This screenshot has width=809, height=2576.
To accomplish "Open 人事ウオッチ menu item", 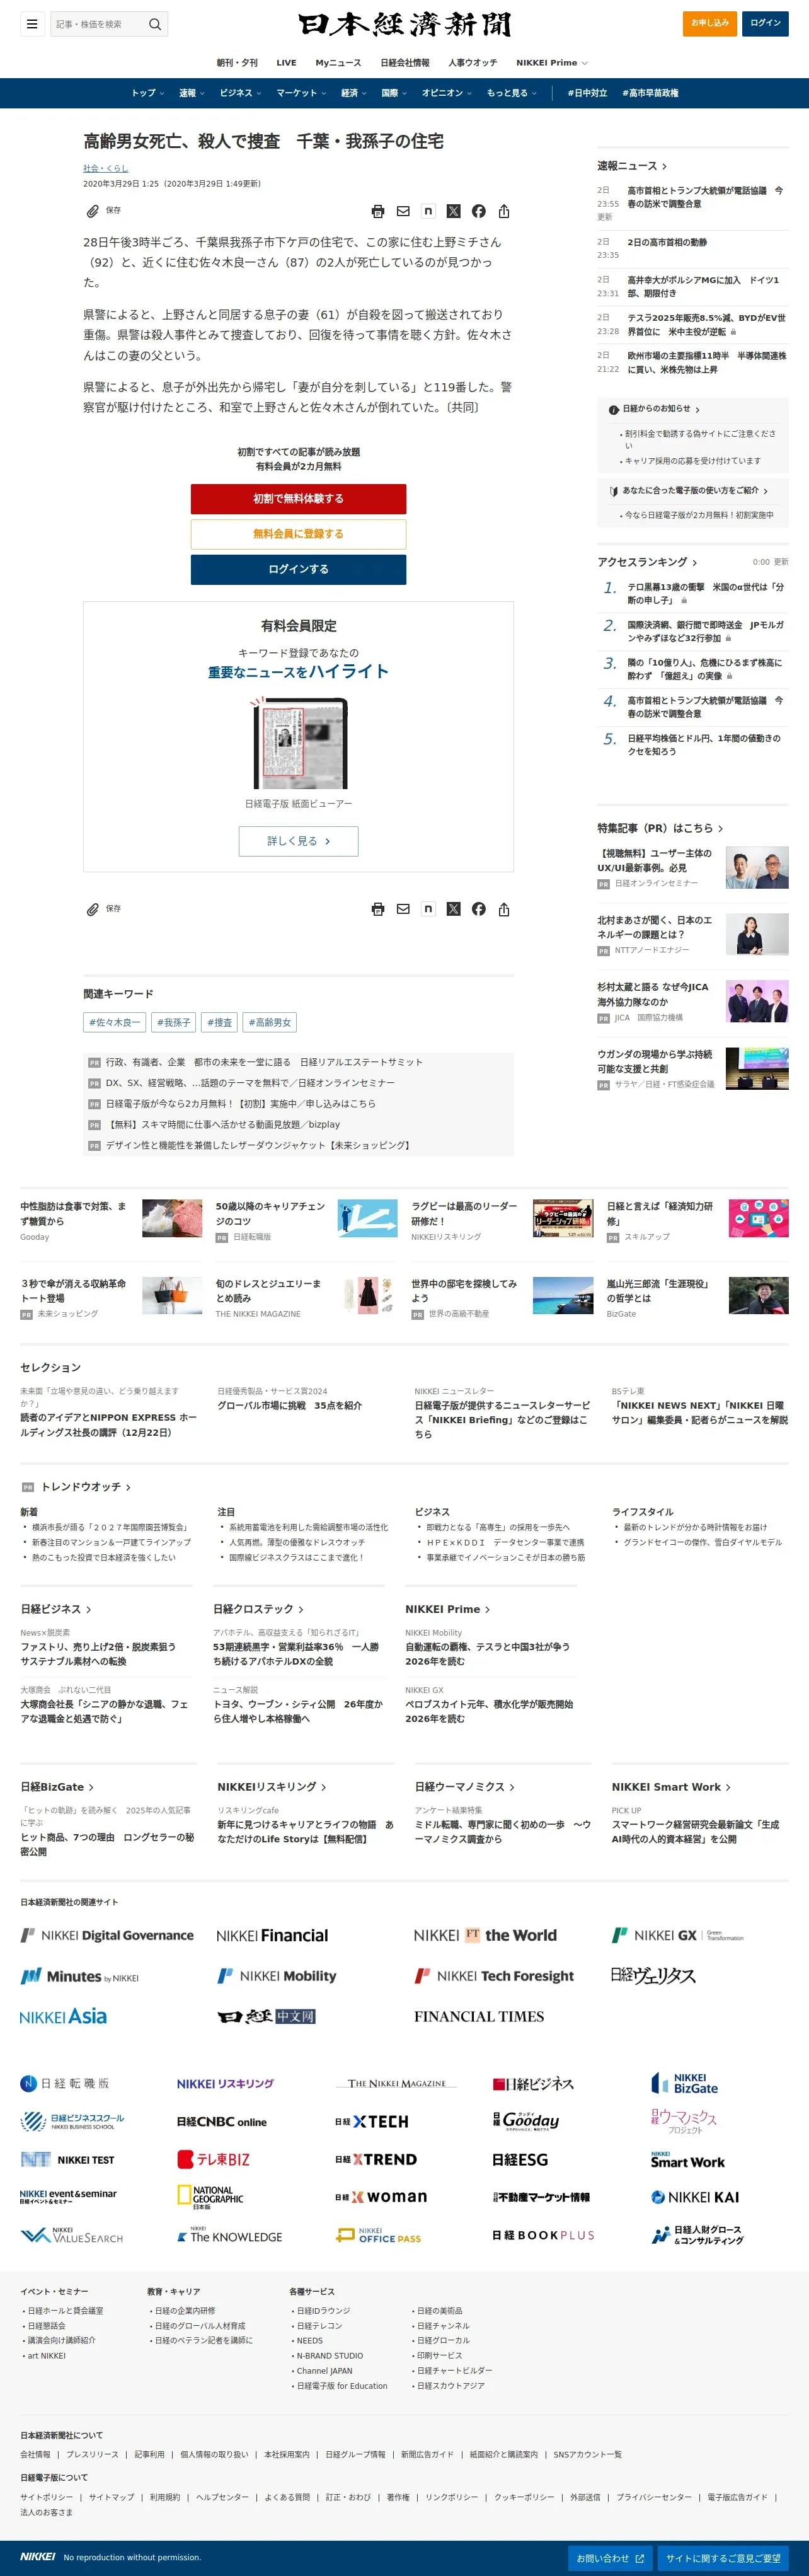I will point(472,63).
